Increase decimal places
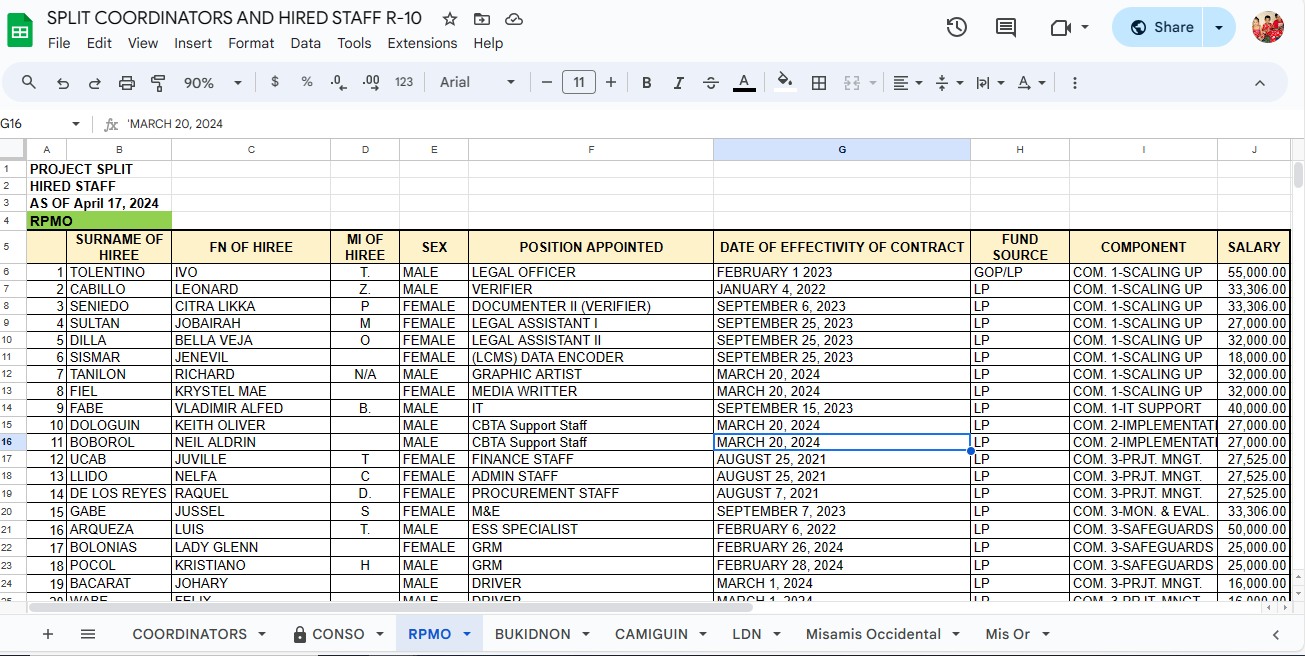The width and height of the screenshot is (1305, 656). (371, 82)
